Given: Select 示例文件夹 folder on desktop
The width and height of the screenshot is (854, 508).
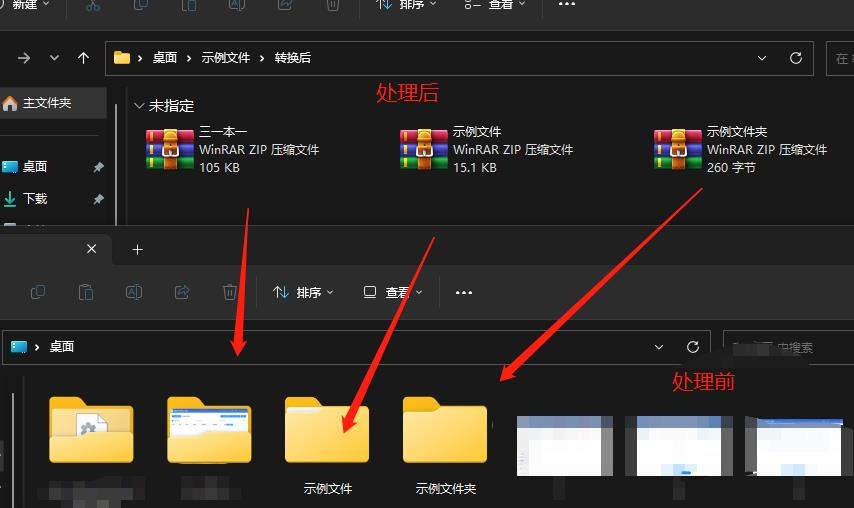Looking at the screenshot, I should (x=446, y=446).
